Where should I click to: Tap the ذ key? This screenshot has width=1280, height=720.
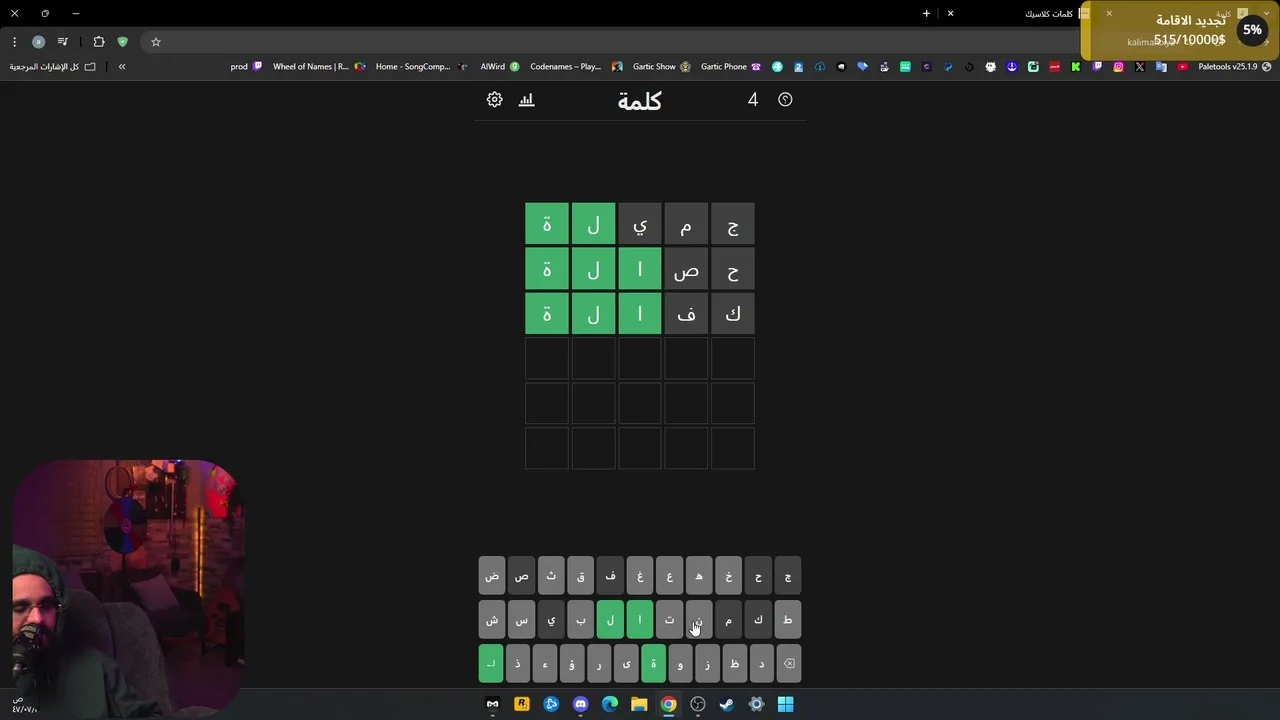[518, 663]
